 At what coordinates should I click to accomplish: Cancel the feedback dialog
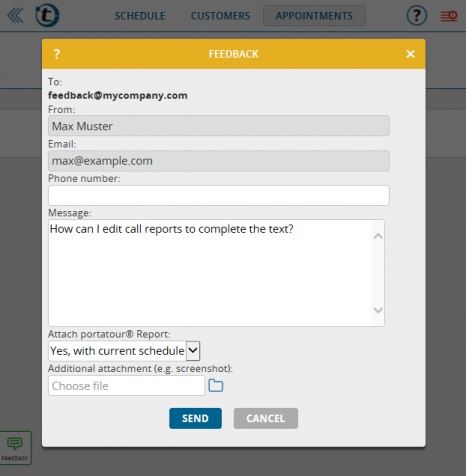(x=266, y=418)
